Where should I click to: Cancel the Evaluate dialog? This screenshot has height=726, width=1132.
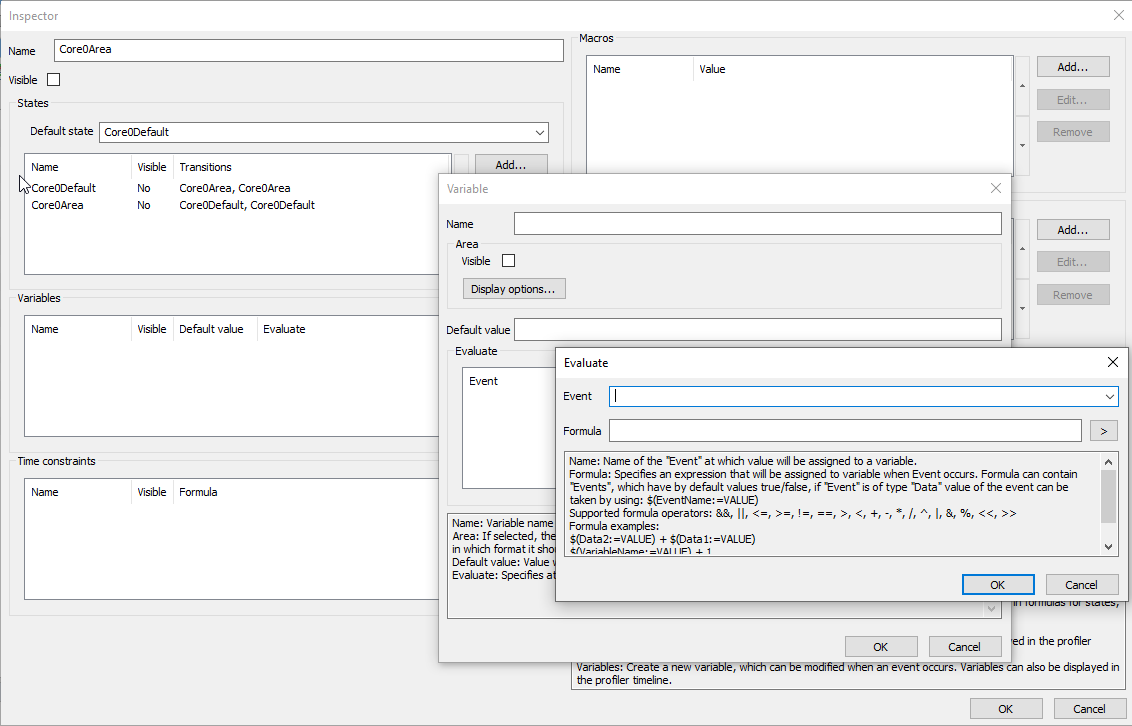coord(1081,585)
